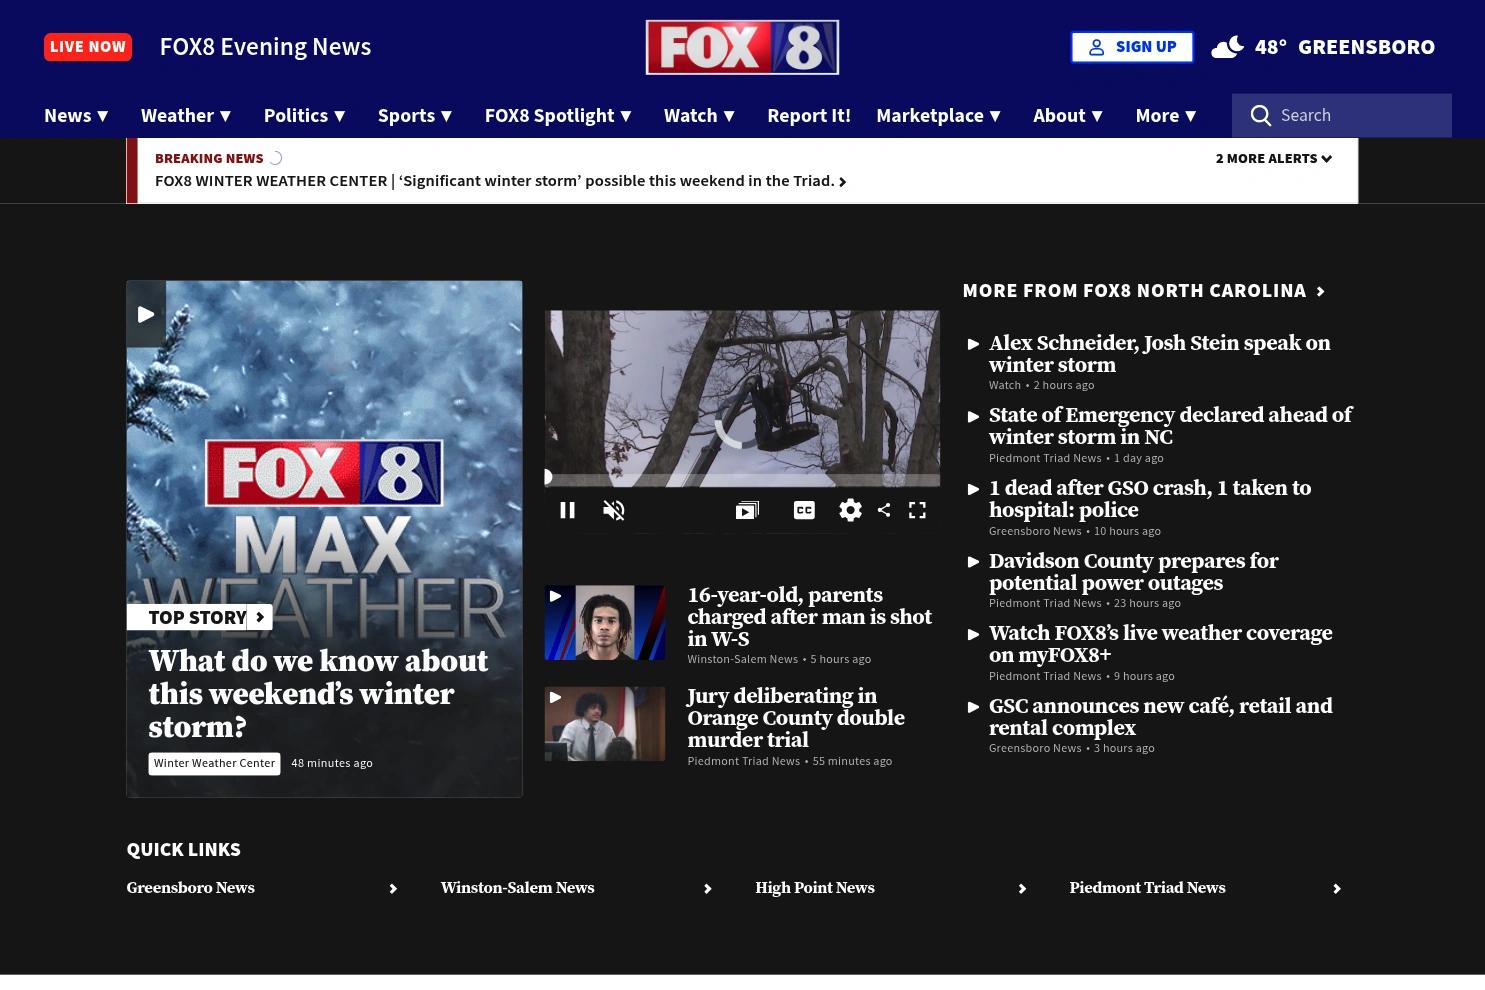The image size is (1485, 990).
Task: Click the Winter Weather Center tag
Action: (214, 763)
